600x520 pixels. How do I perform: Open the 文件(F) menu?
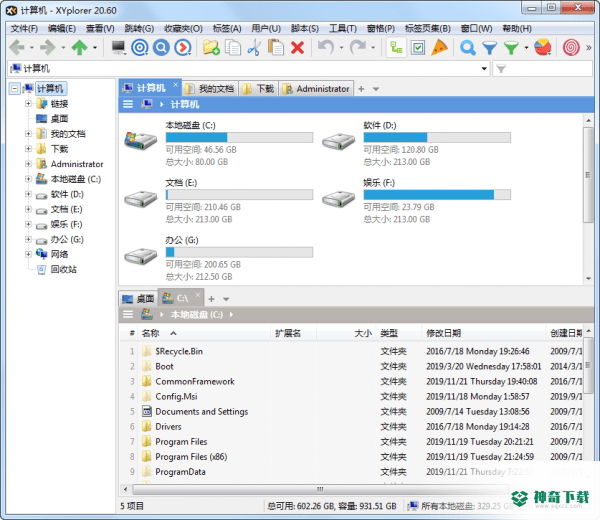(x=24, y=28)
